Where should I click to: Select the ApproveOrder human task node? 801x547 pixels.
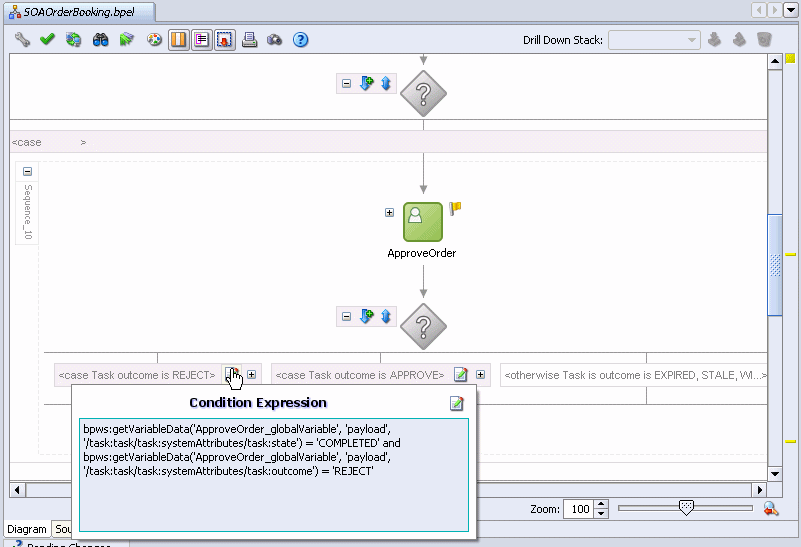(x=423, y=222)
